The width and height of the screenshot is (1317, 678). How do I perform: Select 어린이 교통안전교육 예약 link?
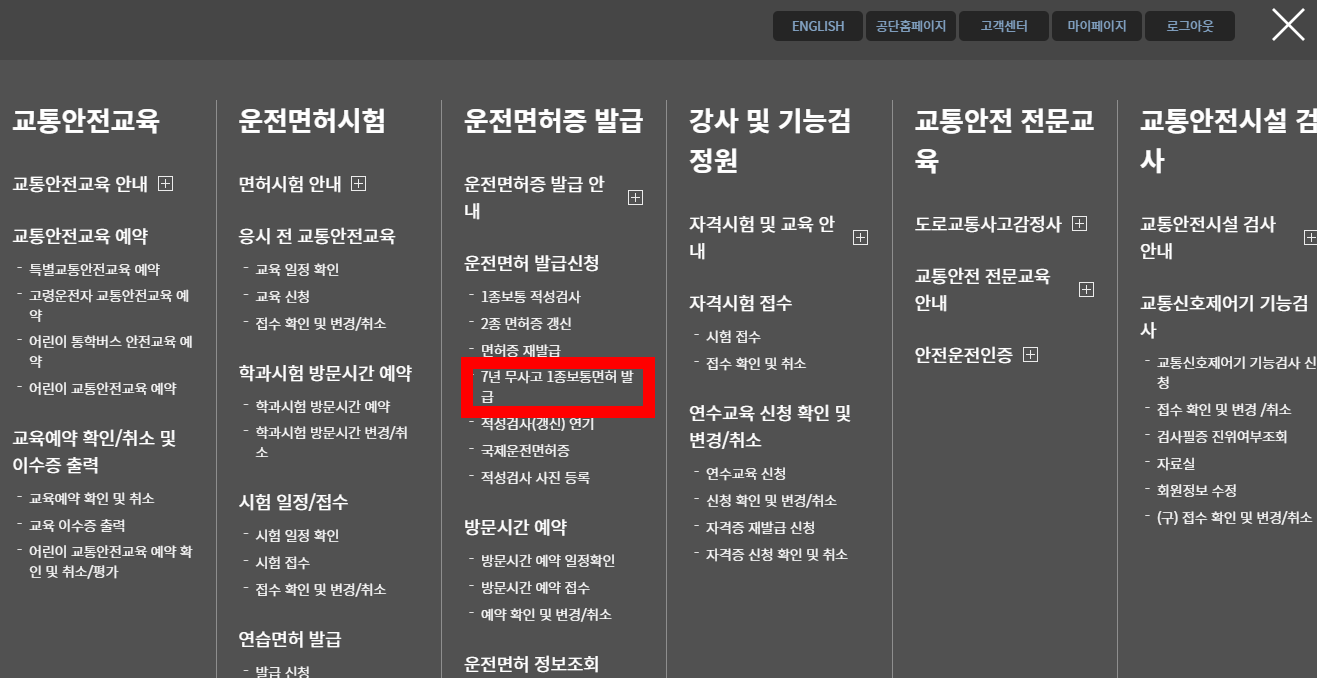point(102,389)
